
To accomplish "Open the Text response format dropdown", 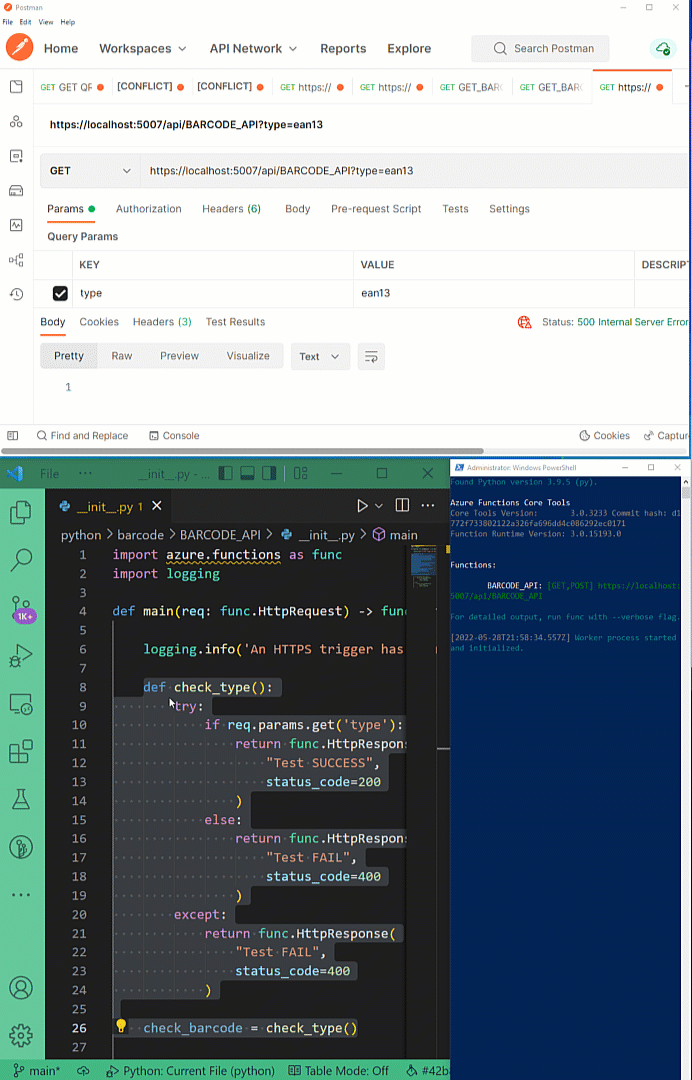I will 320,356.
